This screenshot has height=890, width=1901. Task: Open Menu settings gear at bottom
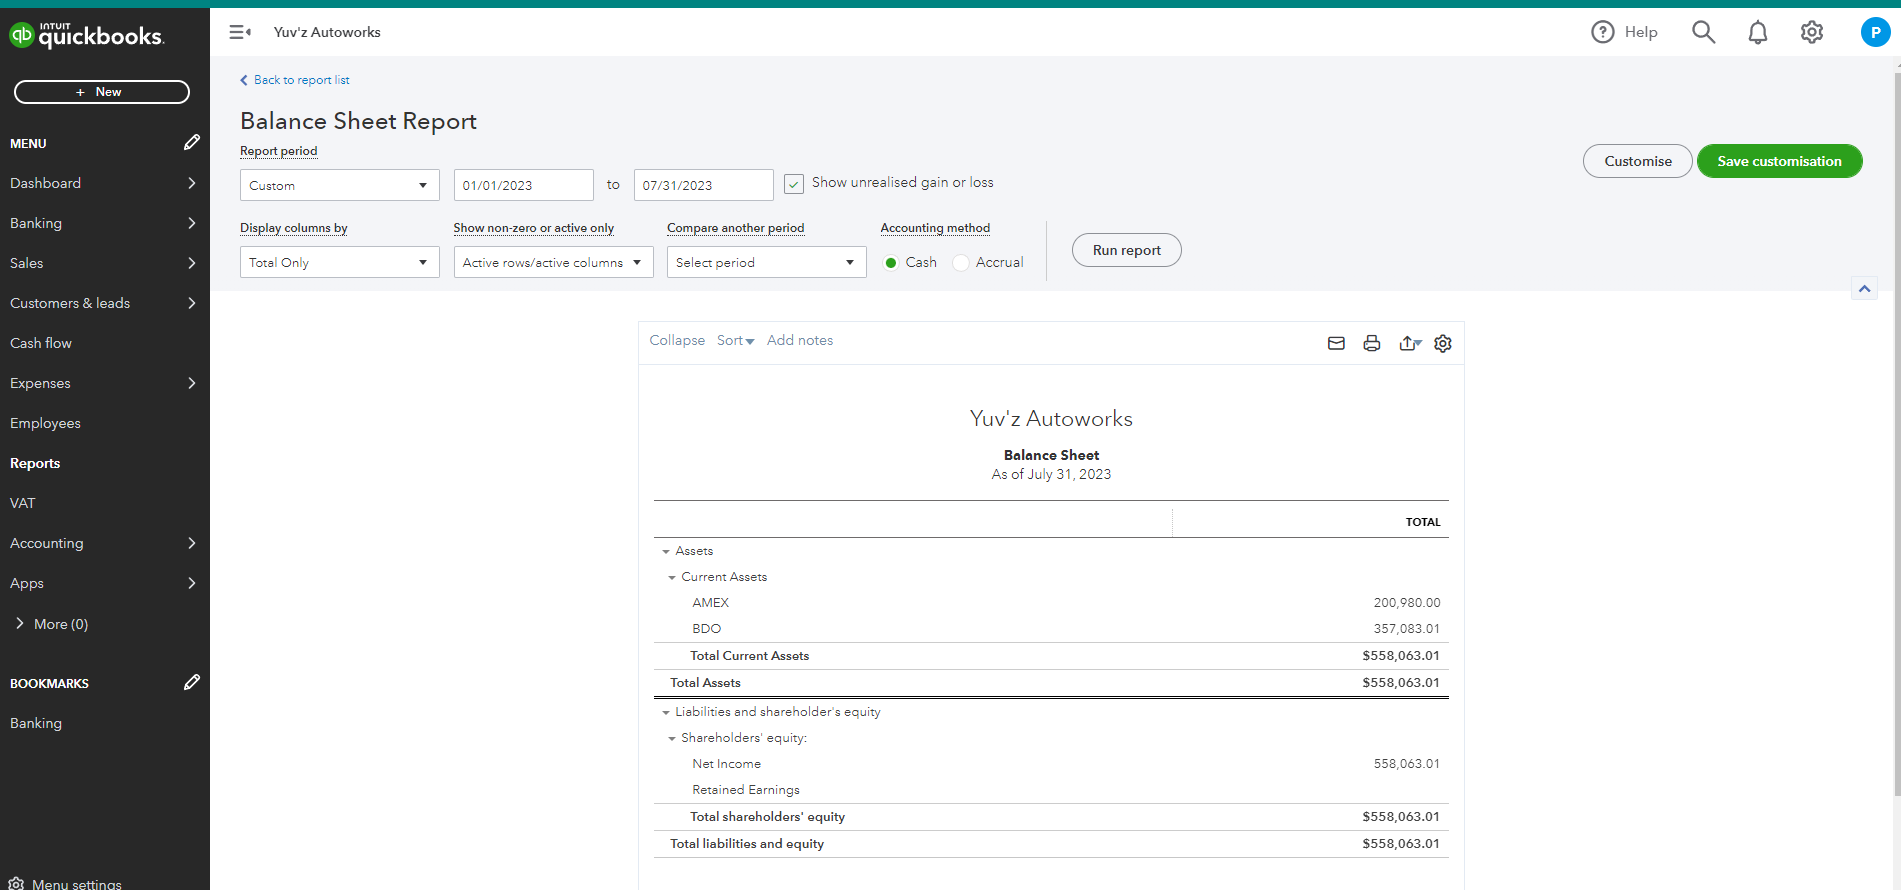point(16,884)
